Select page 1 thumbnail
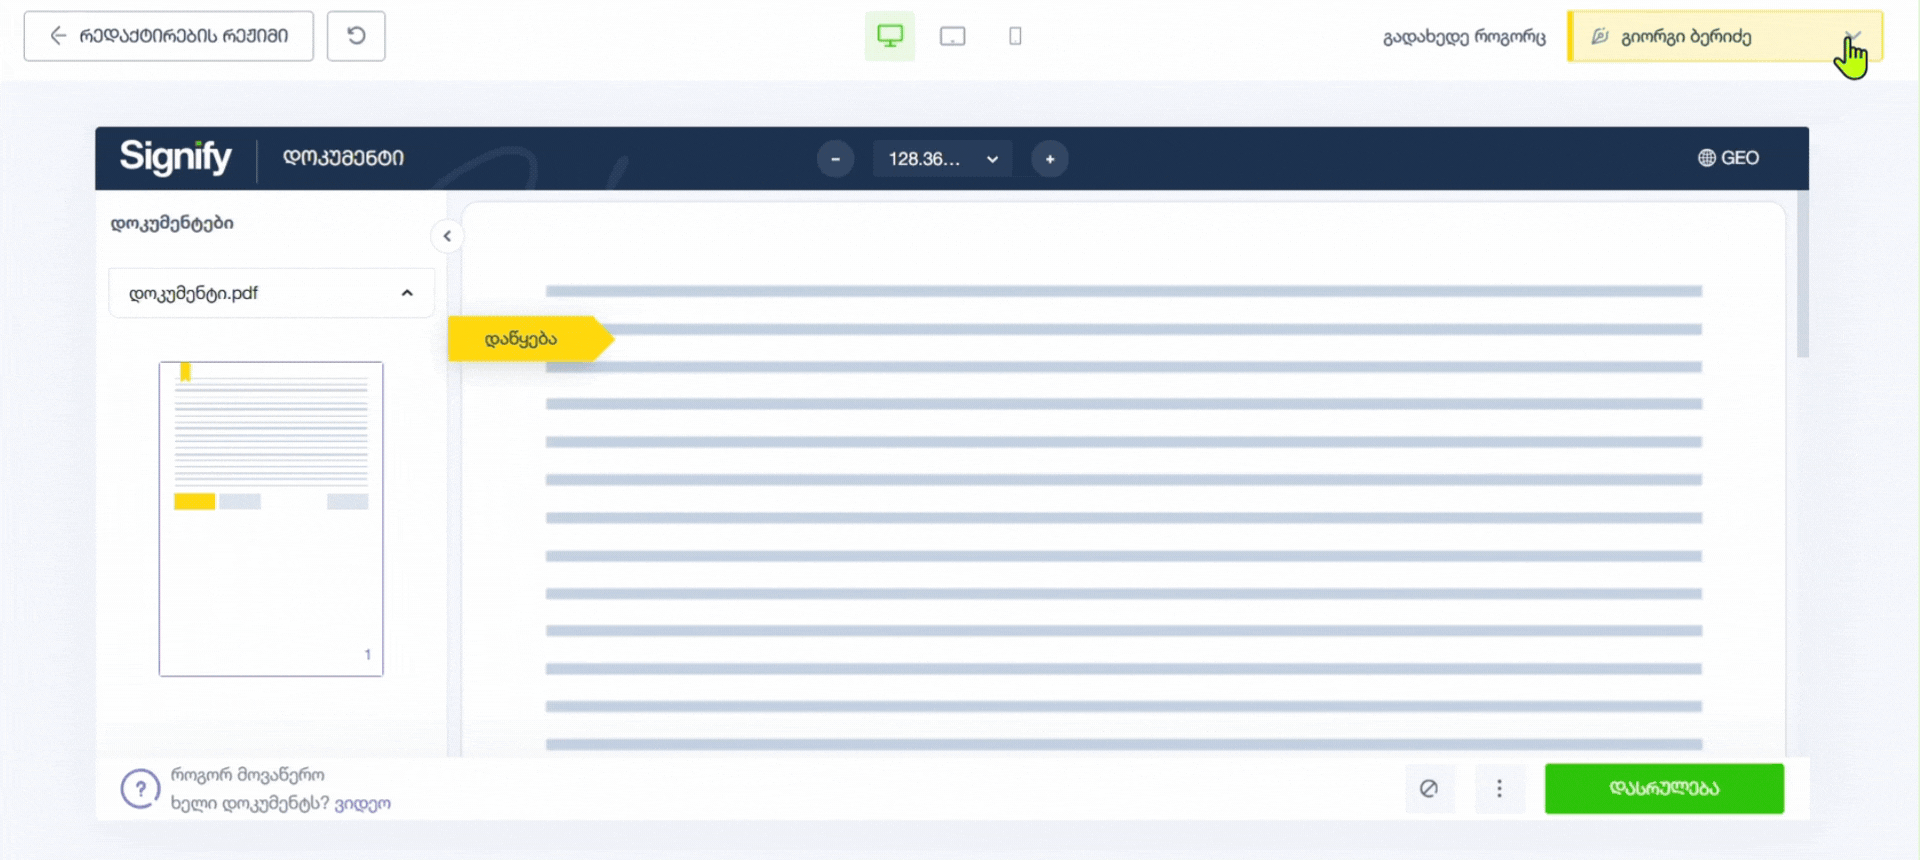 pos(271,519)
